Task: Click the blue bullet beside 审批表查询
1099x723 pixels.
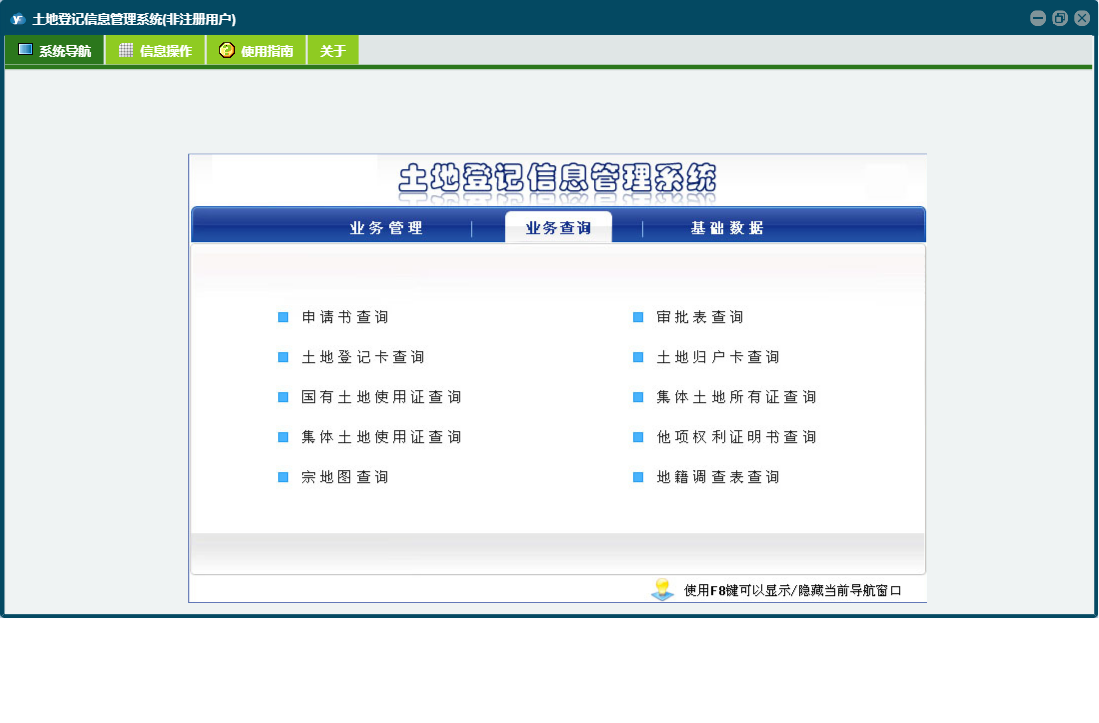Action: (638, 317)
